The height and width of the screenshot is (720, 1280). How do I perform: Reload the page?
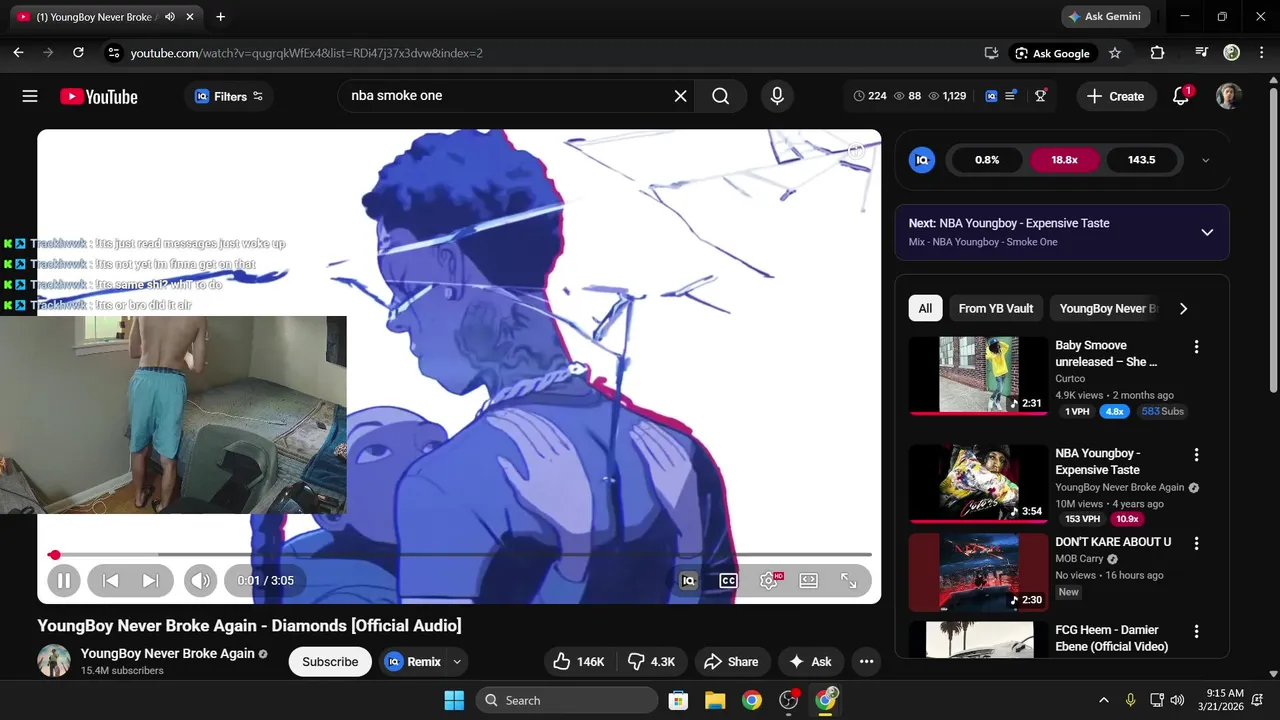[x=78, y=53]
